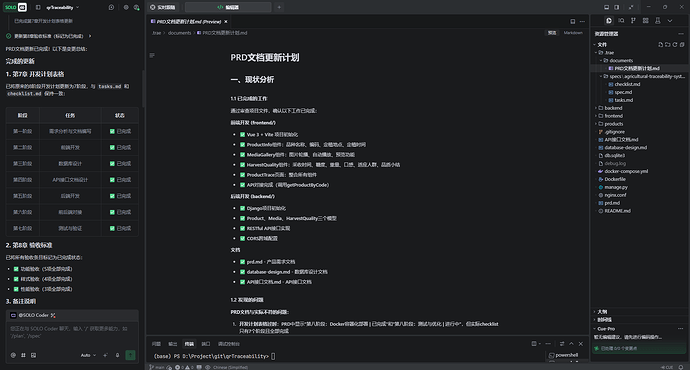Screen dimensions: 690x370
Task: Collapse all folders in explorer
Action: coord(682,44)
